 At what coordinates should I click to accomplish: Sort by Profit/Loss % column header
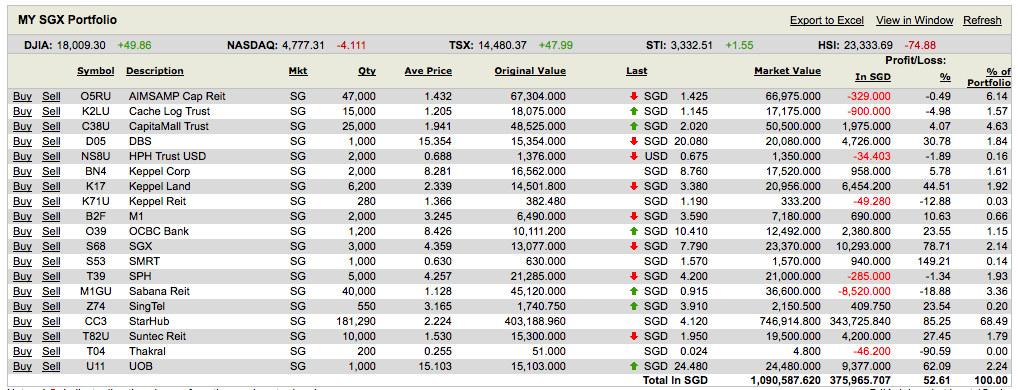click(x=945, y=77)
